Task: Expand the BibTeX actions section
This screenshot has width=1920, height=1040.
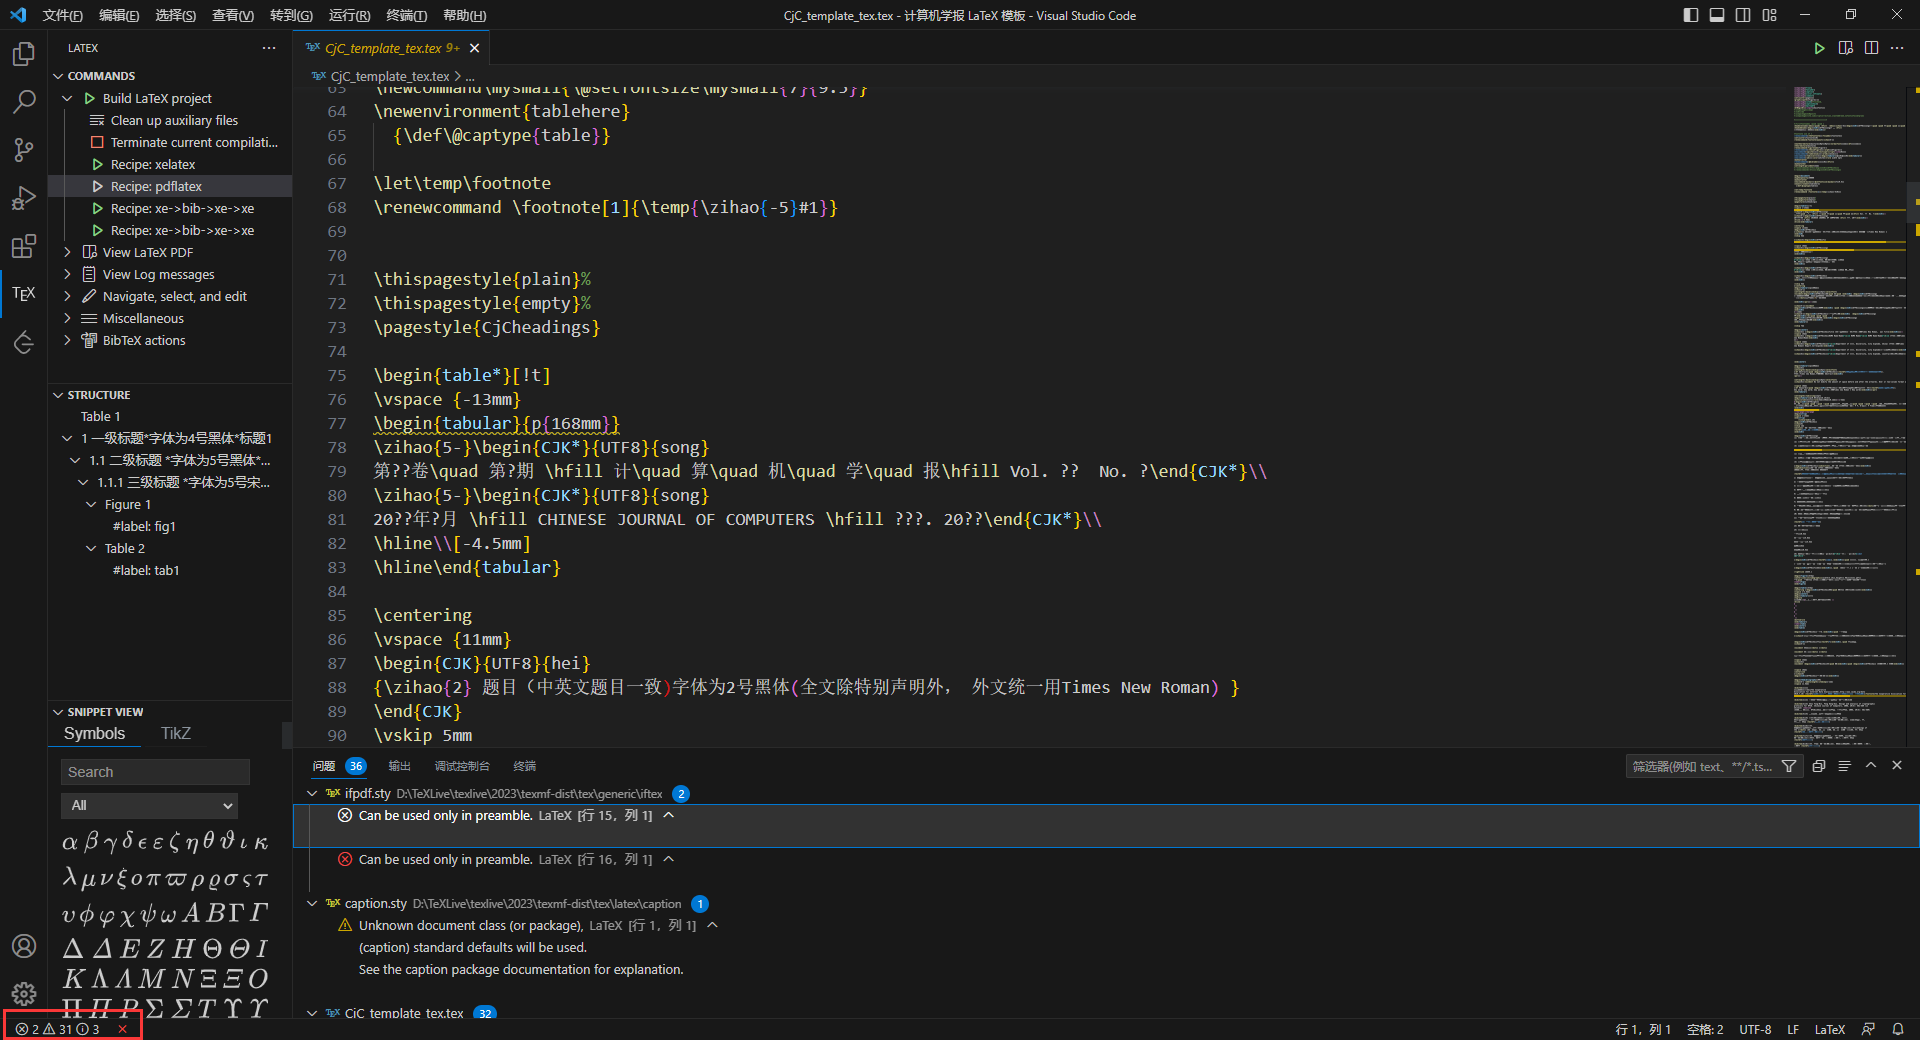Action: click(x=68, y=340)
